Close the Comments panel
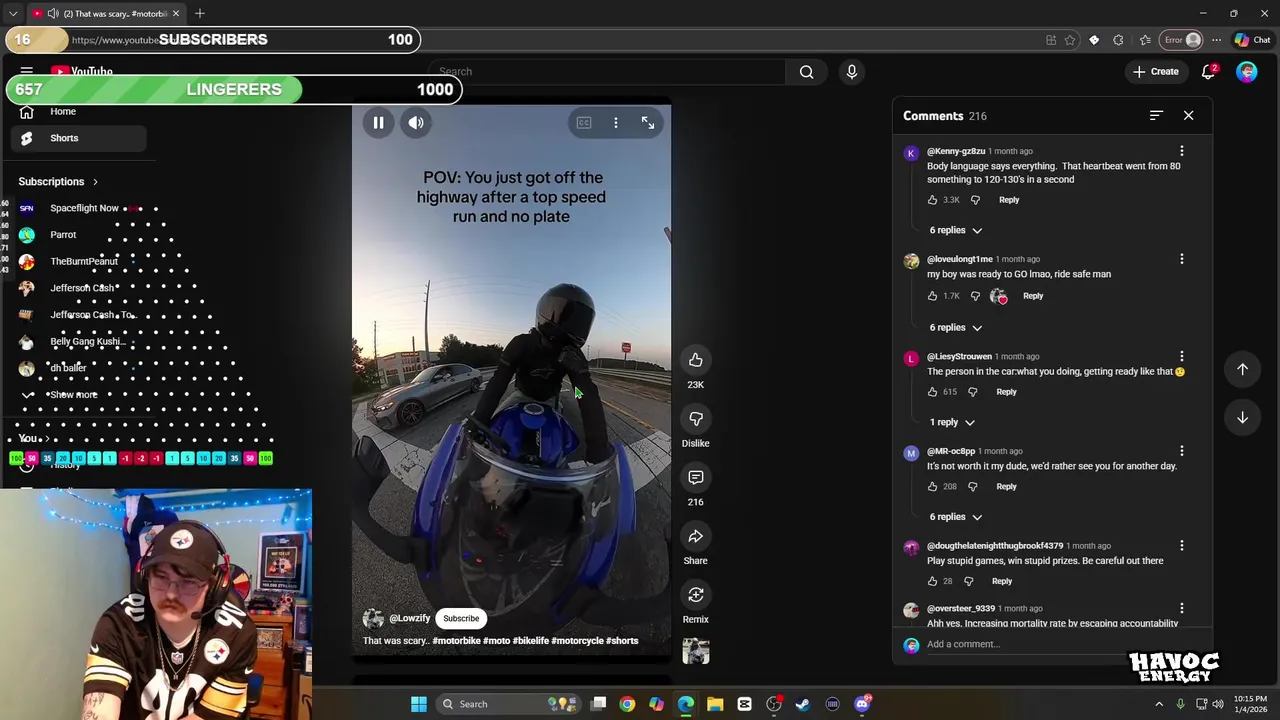This screenshot has width=1280, height=720. click(x=1188, y=116)
